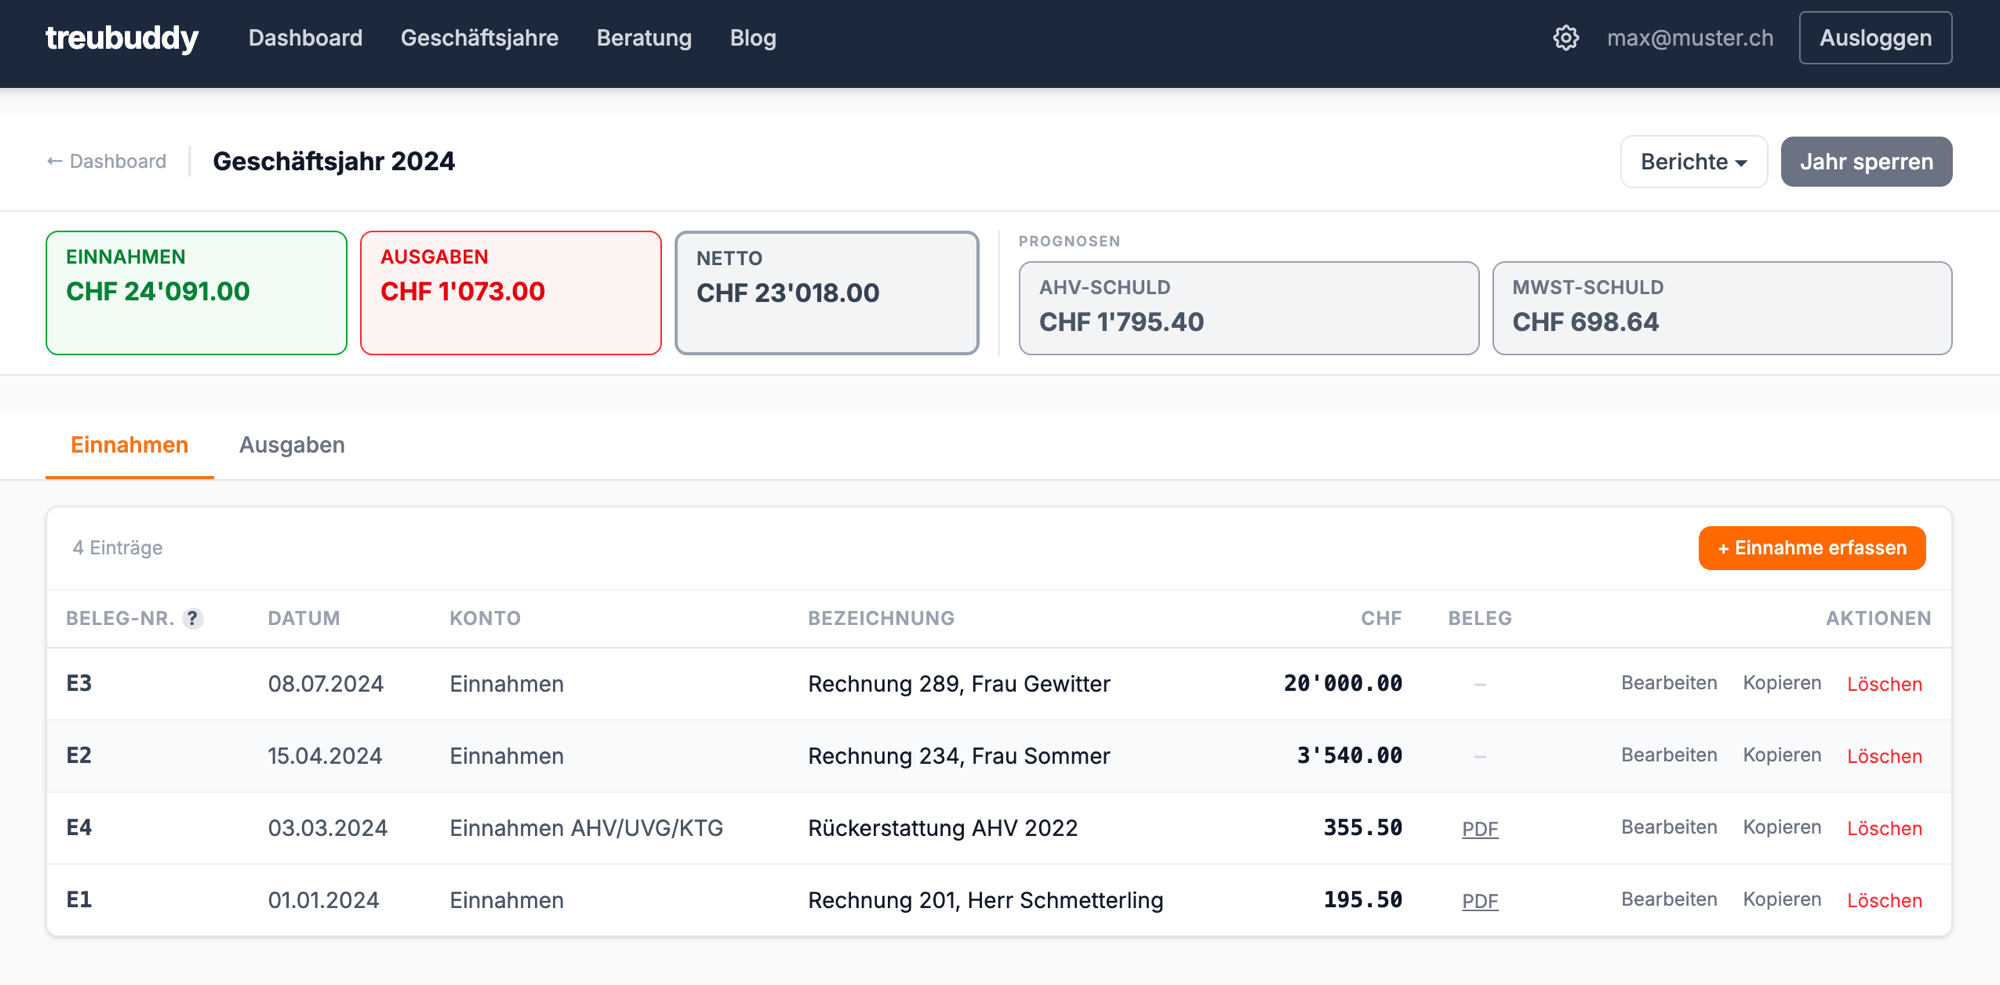Click the max@muster.ch account email

1690,38
